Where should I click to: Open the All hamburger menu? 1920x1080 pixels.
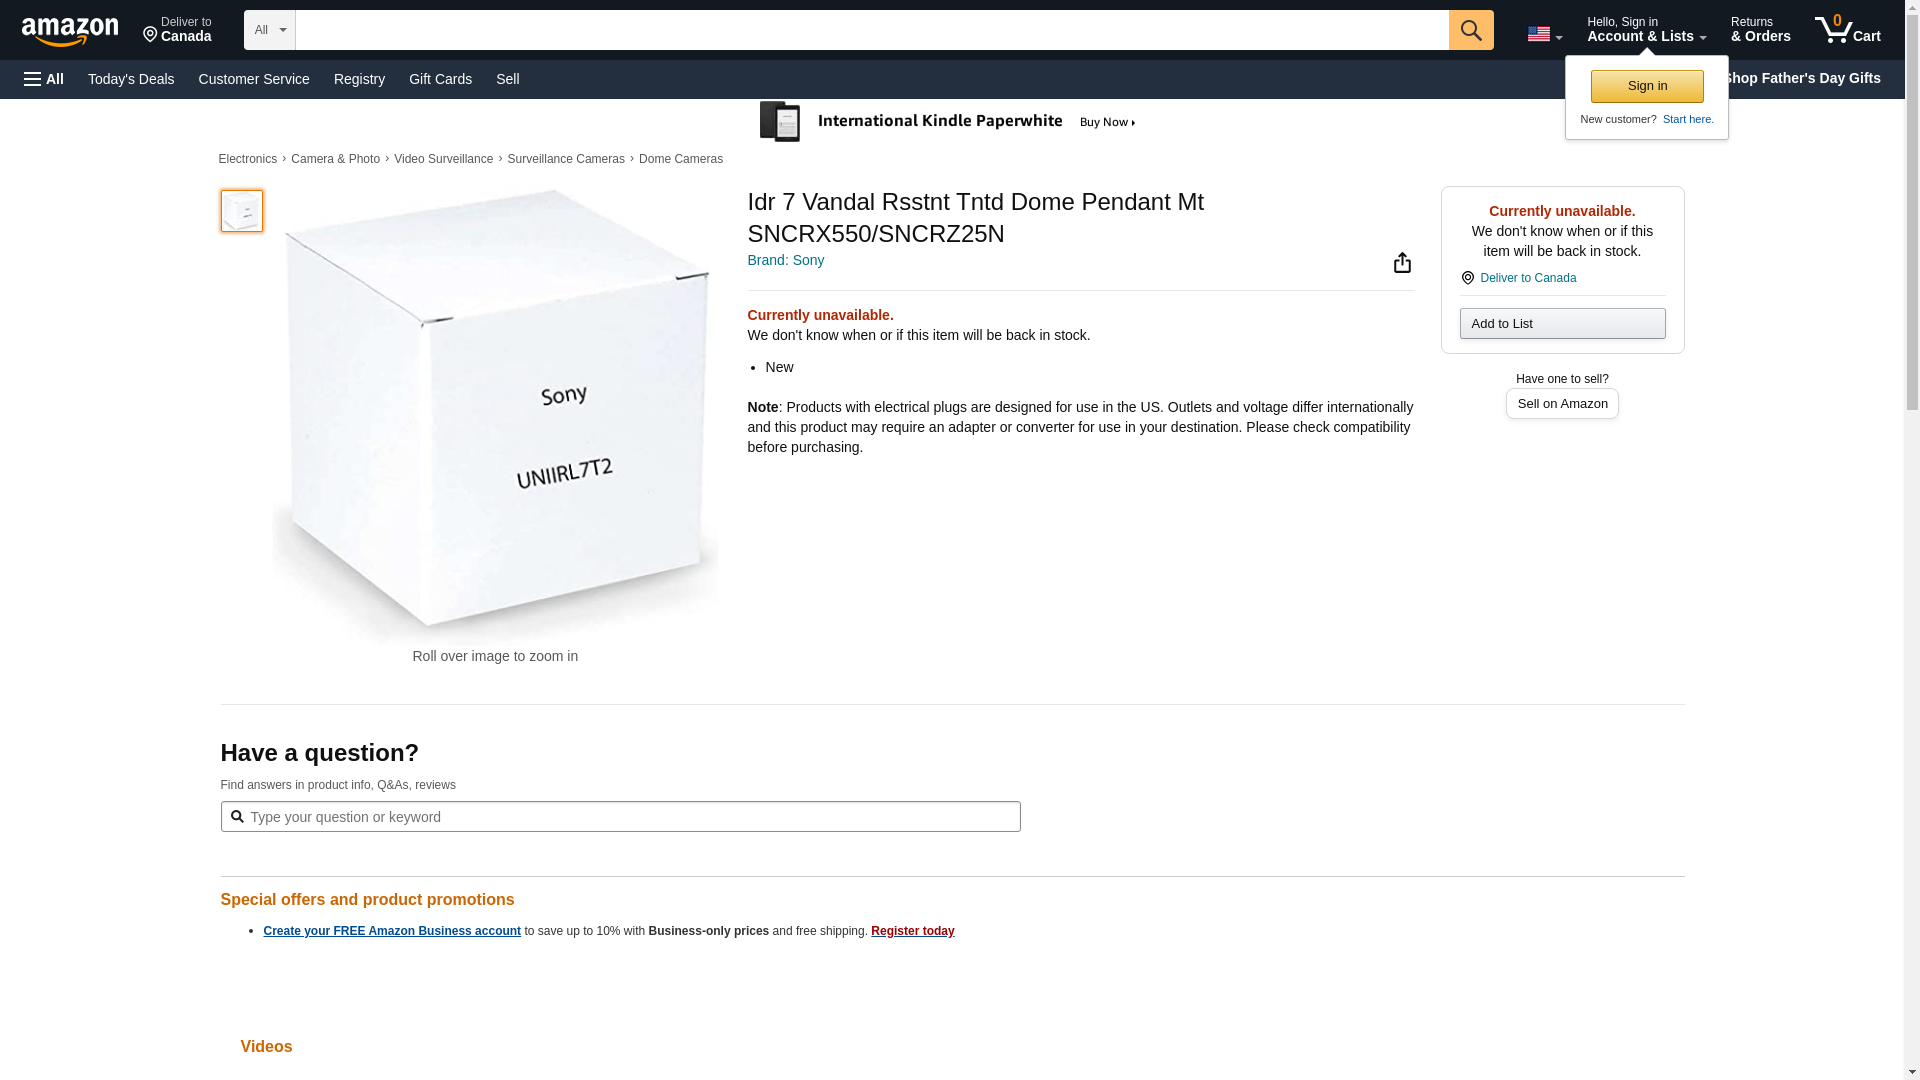tap(44, 79)
